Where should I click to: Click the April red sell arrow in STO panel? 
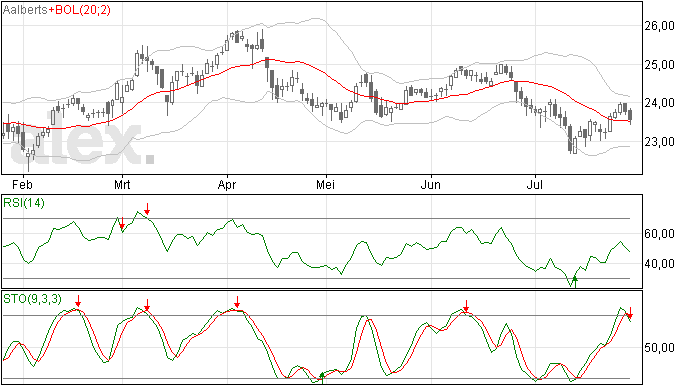pos(237,302)
